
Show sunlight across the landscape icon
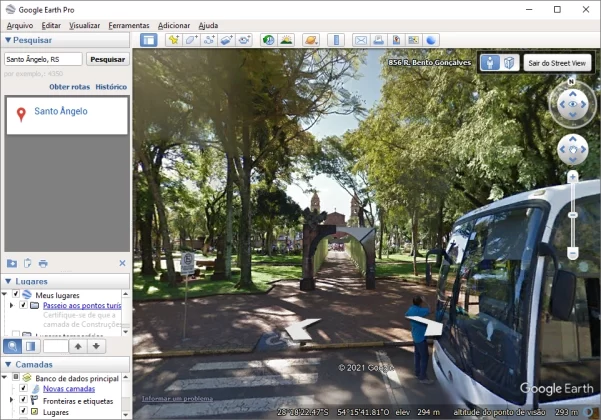[x=286, y=40]
